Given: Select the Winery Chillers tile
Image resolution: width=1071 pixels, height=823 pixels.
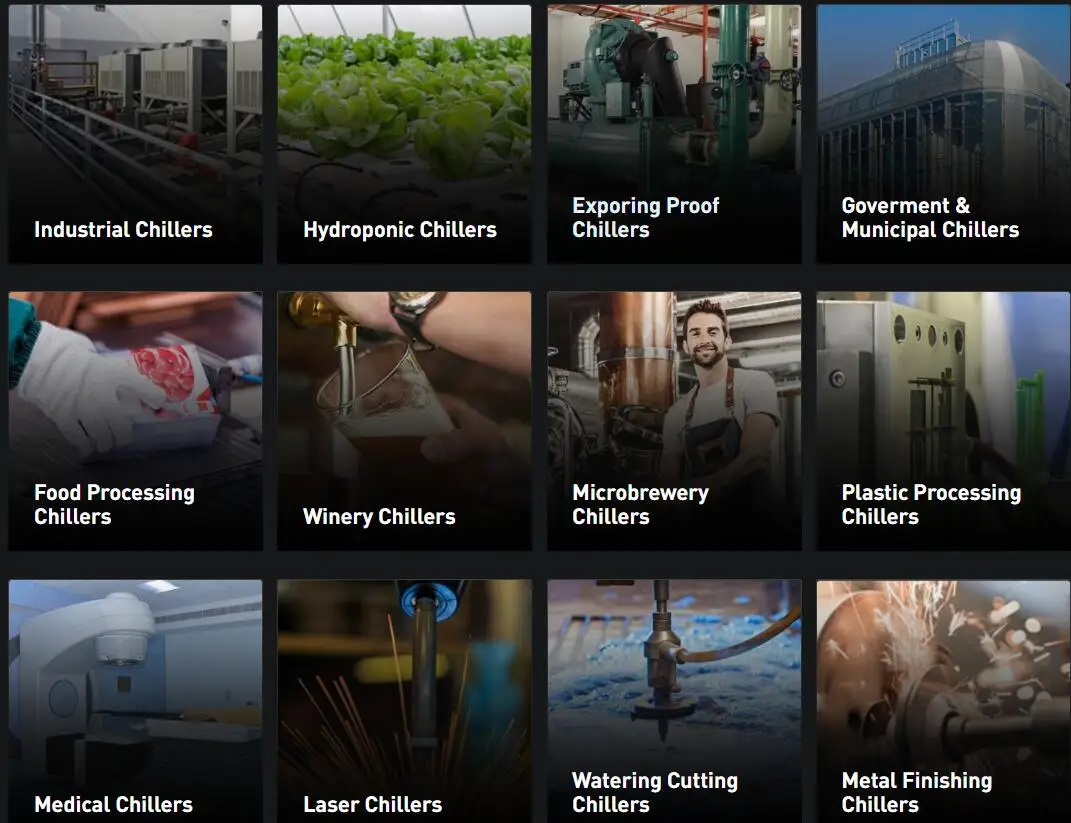Looking at the screenshot, I should point(404,421).
